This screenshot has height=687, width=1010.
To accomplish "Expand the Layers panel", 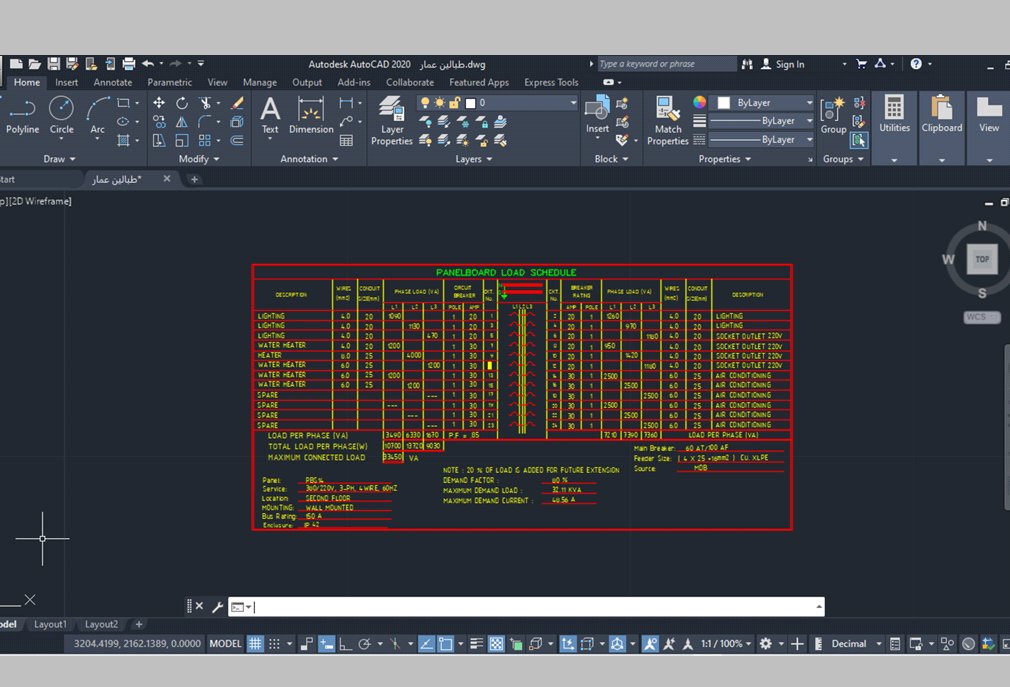I will (x=474, y=159).
